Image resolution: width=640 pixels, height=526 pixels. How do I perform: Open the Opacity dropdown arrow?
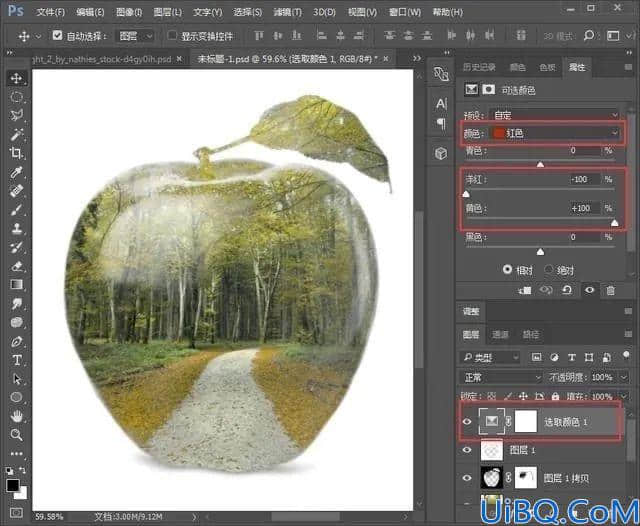point(624,377)
